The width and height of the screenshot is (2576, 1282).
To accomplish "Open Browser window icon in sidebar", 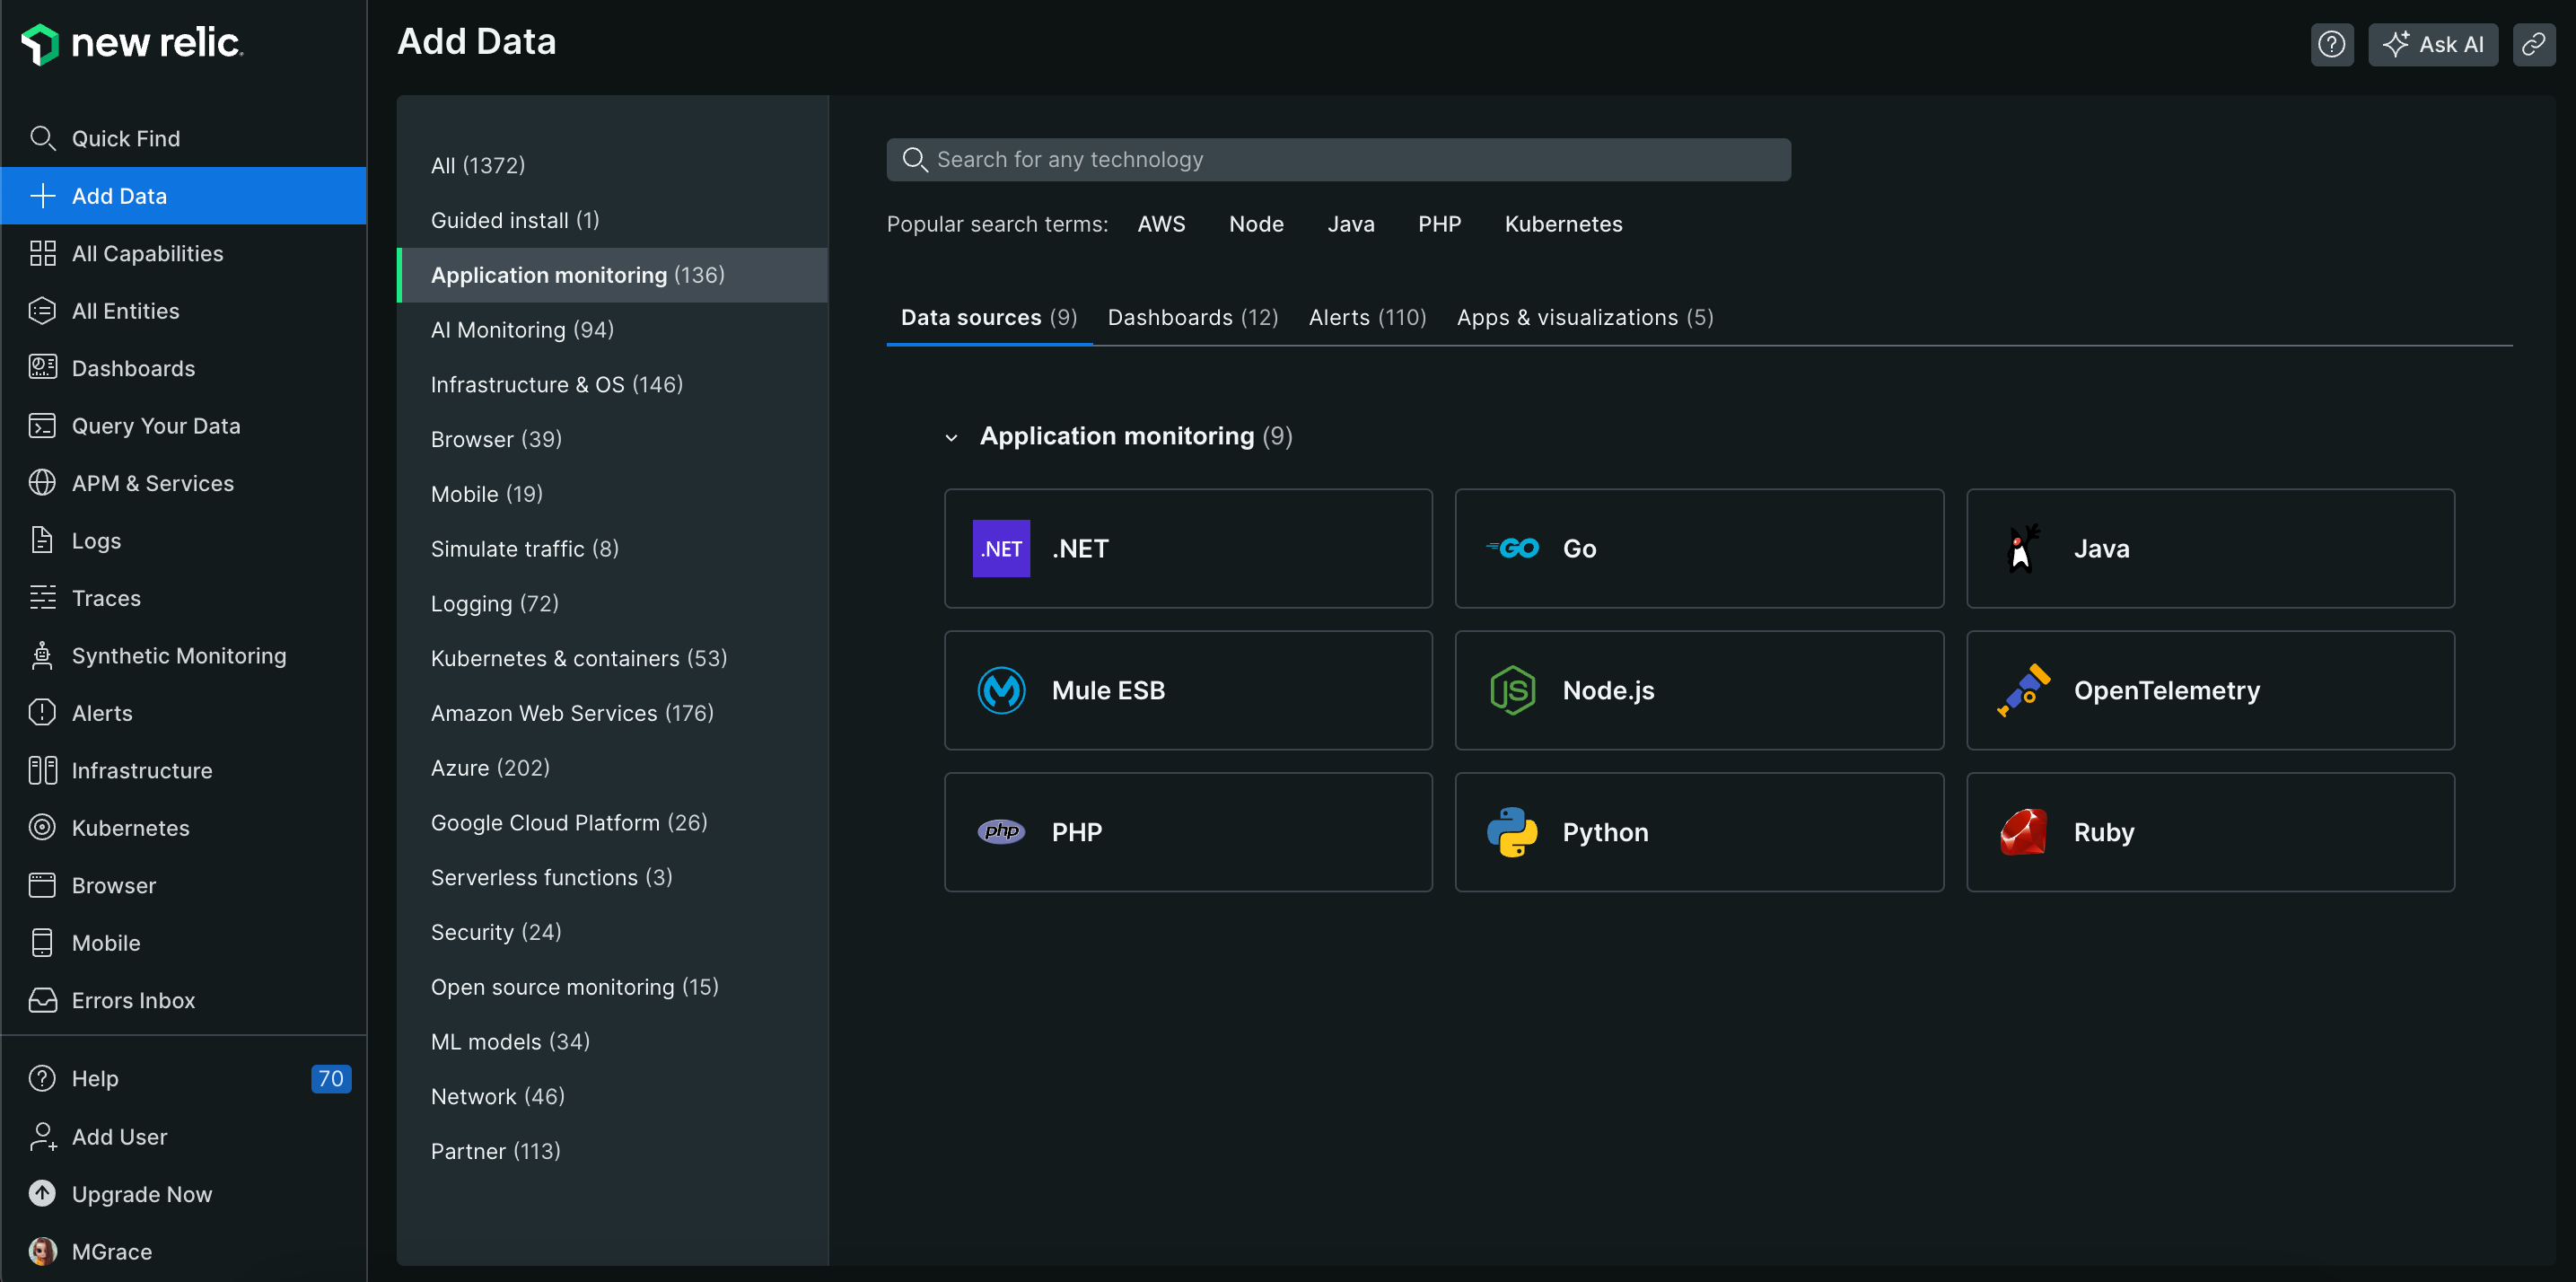I will click(x=42, y=886).
